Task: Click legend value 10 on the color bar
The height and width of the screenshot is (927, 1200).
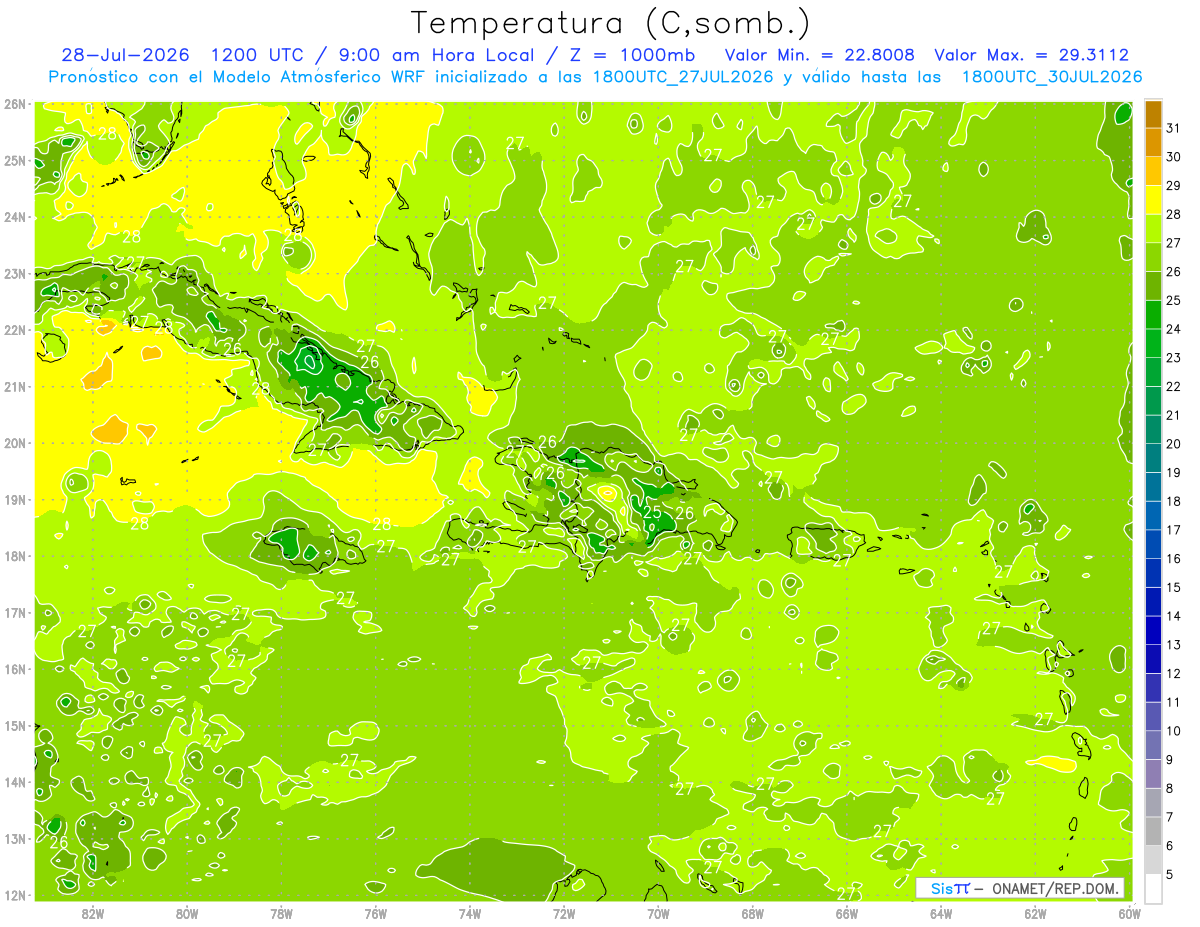Action: (1174, 731)
